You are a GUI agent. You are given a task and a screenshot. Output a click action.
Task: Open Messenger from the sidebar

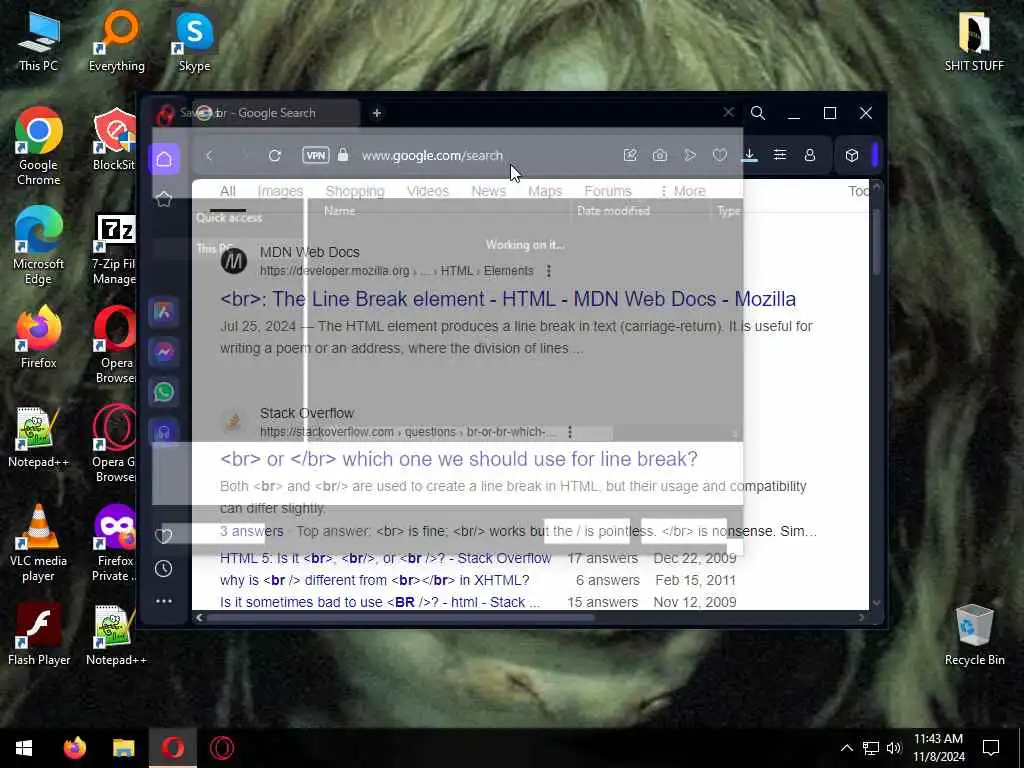[164, 351]
